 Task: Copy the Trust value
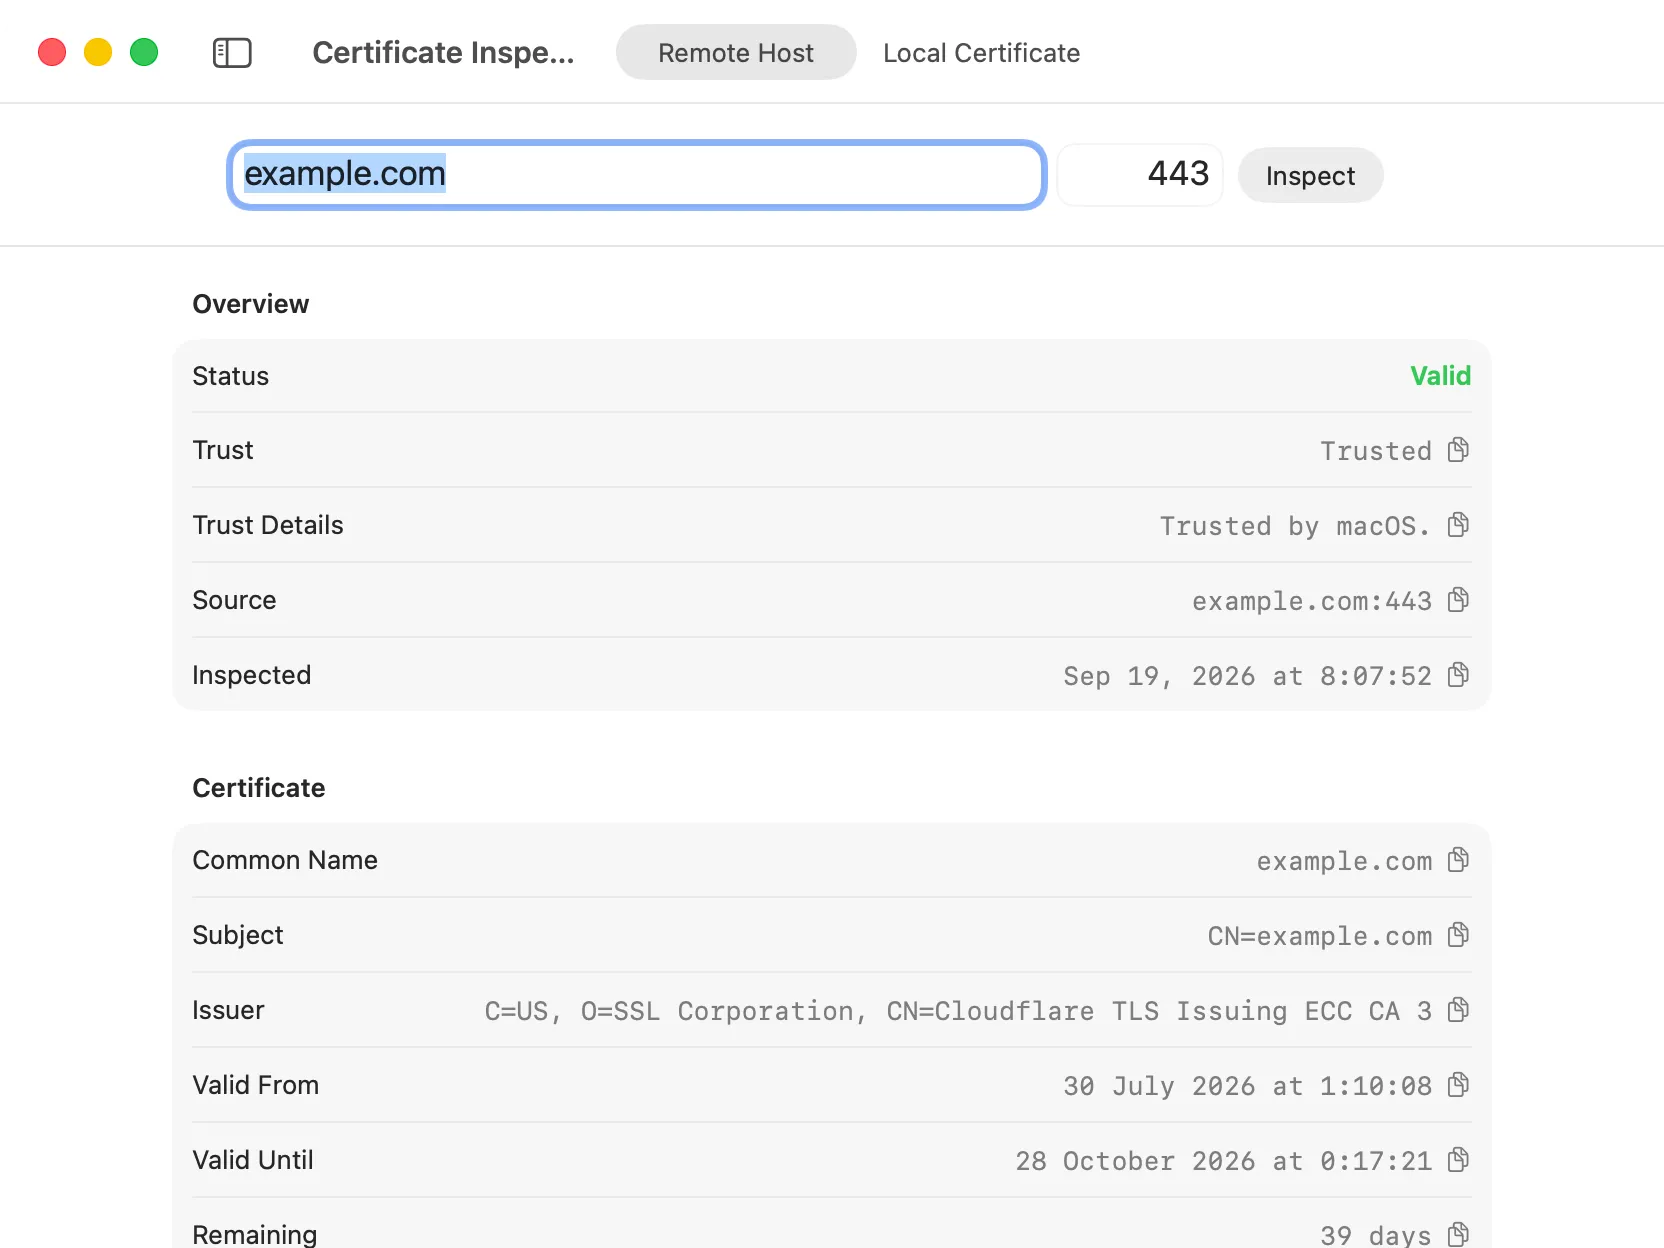pyautogui.click(x=1459, y=450)
